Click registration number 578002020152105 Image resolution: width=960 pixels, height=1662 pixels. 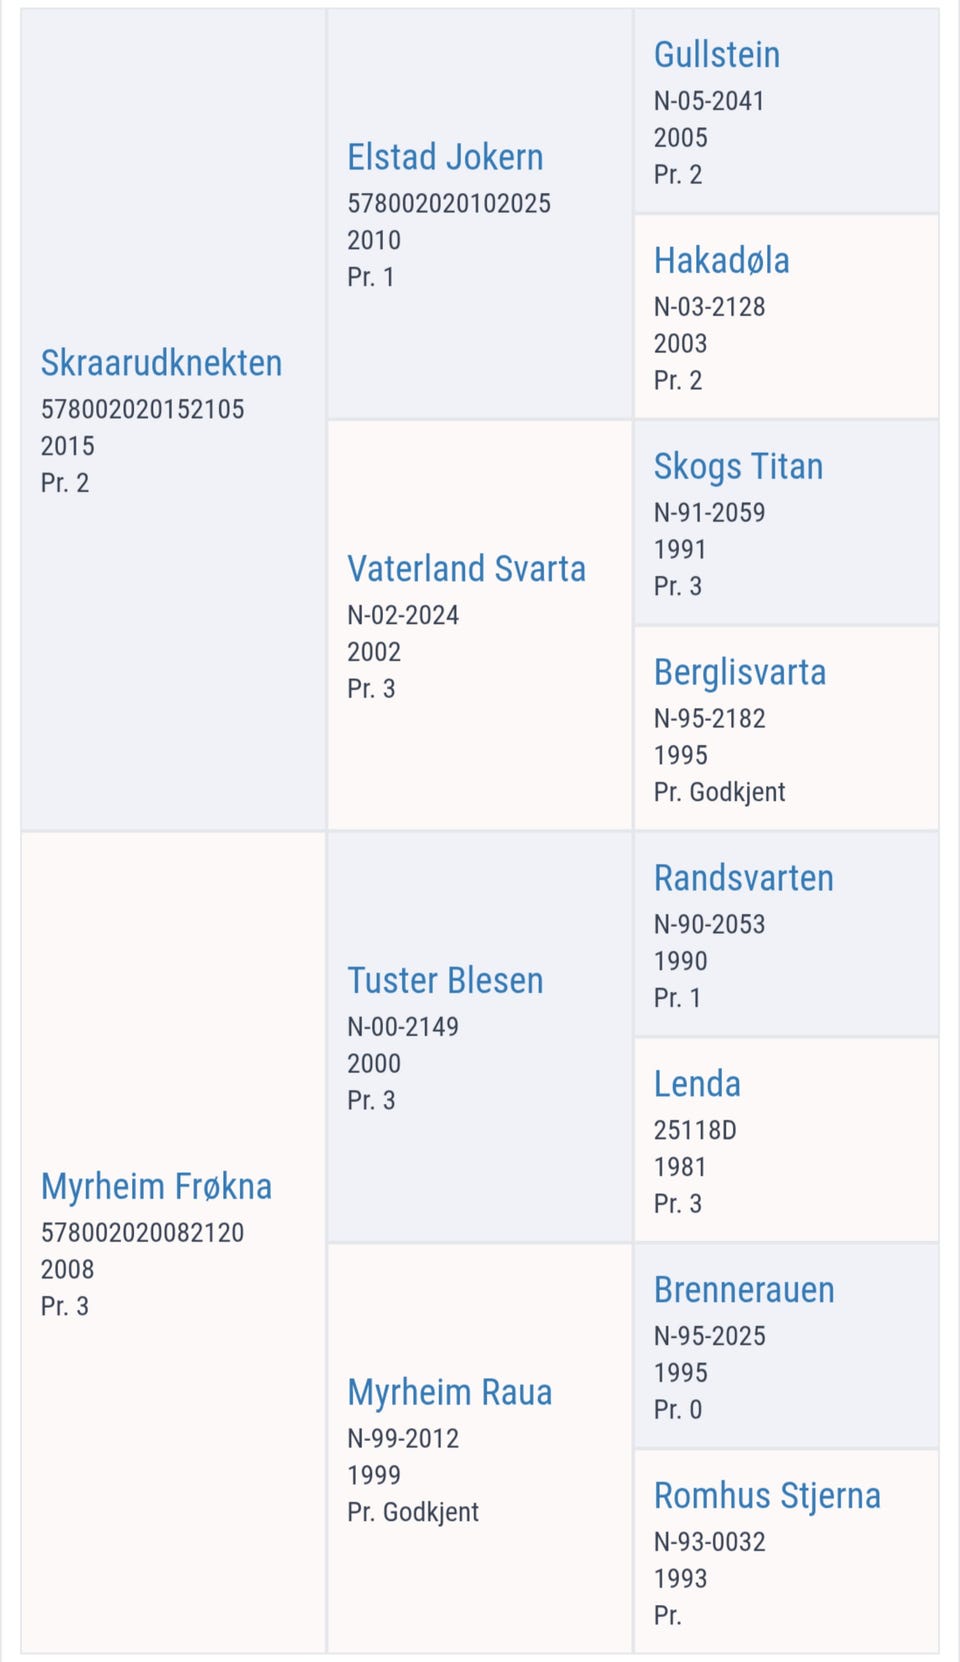coord(142,409)
